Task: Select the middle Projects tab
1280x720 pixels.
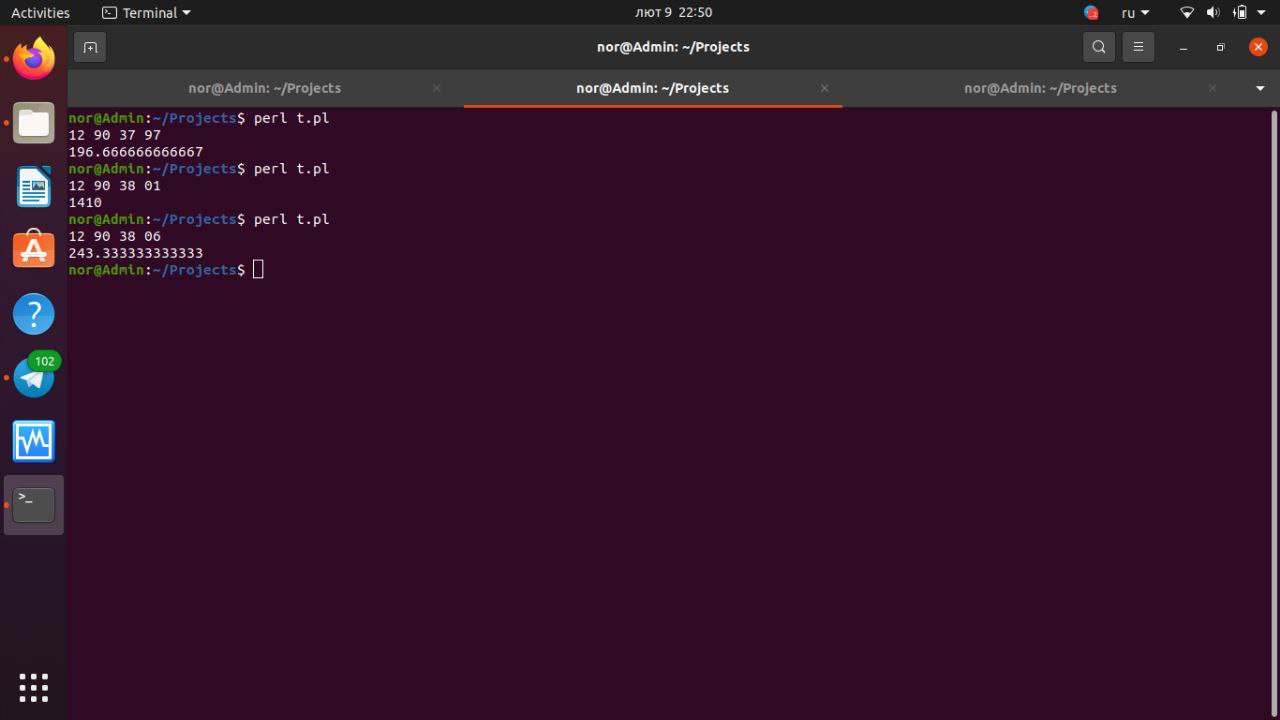Action: (x=653, y=88)
